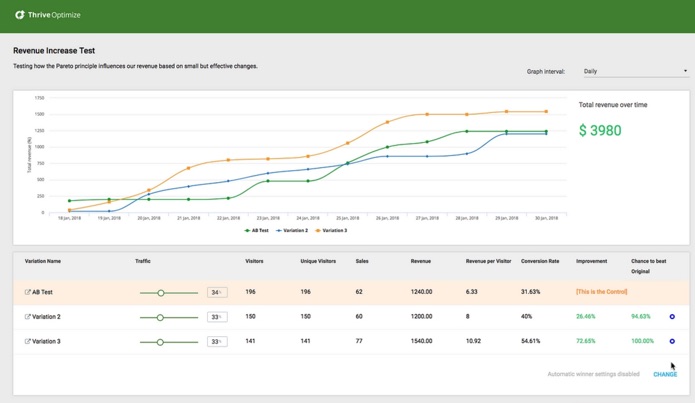Screen dimensions: 695x403
Task: Open the Graph interval Daily dropdown
Action: tap(636, 71)
